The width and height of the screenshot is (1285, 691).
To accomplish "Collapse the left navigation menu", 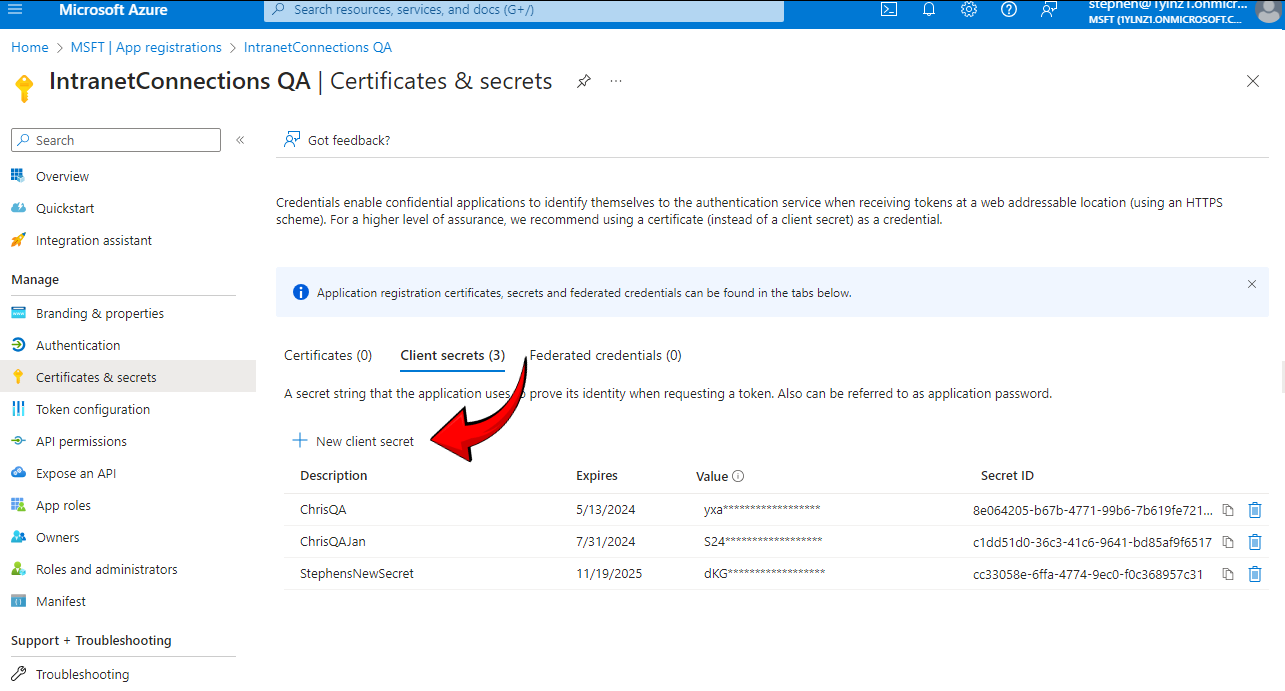I will 240,140.
